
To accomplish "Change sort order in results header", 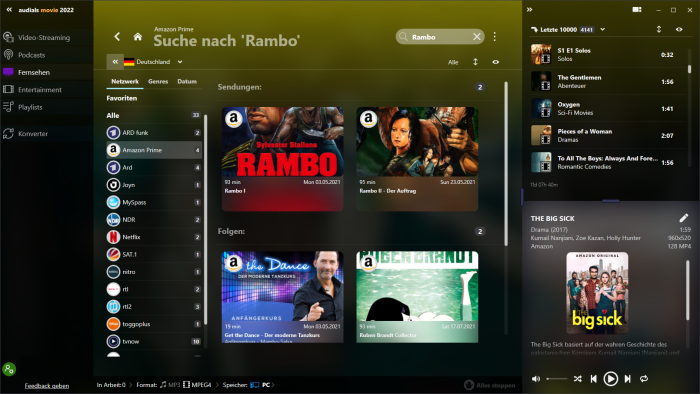I will [x=475, y=62].
